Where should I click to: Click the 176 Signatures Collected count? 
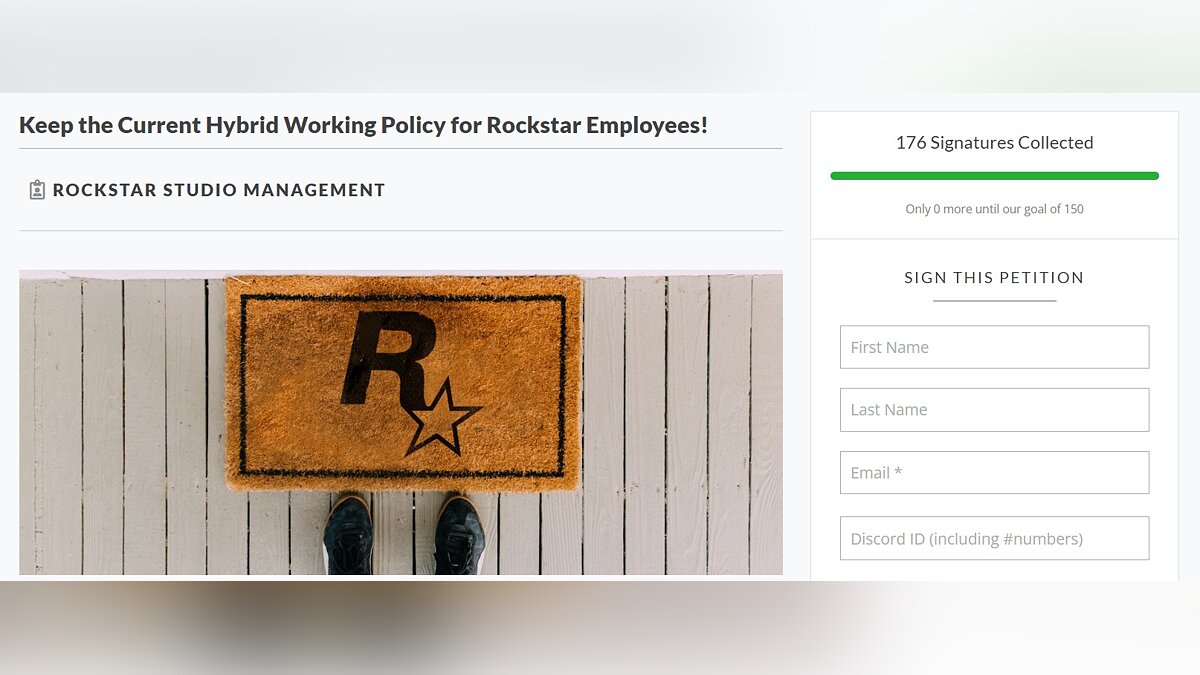(x=994, y=143)
